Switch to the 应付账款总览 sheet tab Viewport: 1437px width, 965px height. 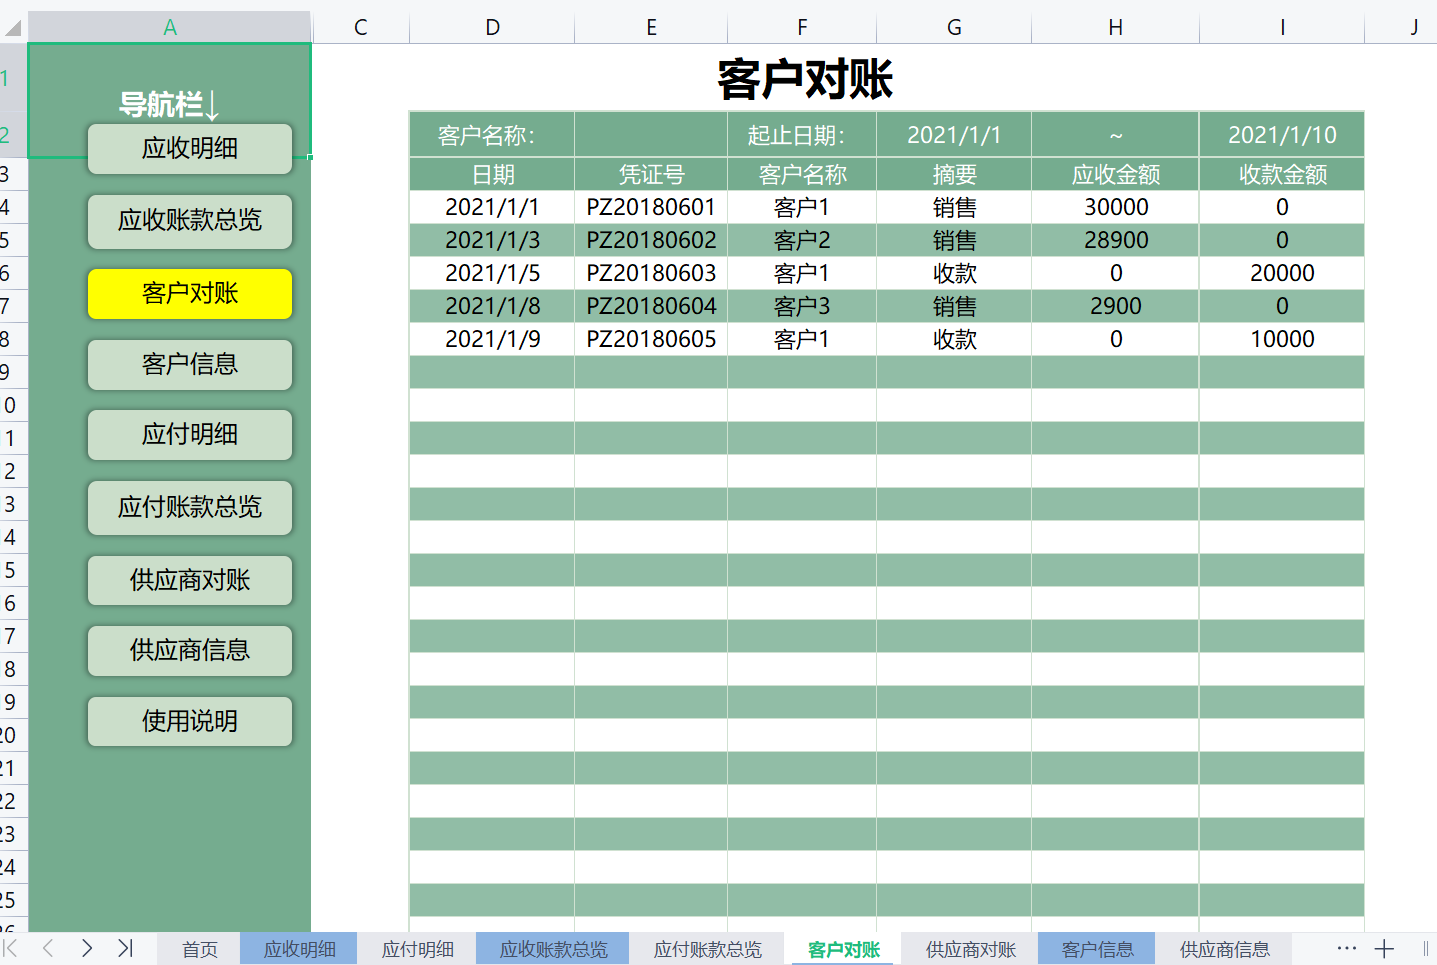(x=708, y=949)
